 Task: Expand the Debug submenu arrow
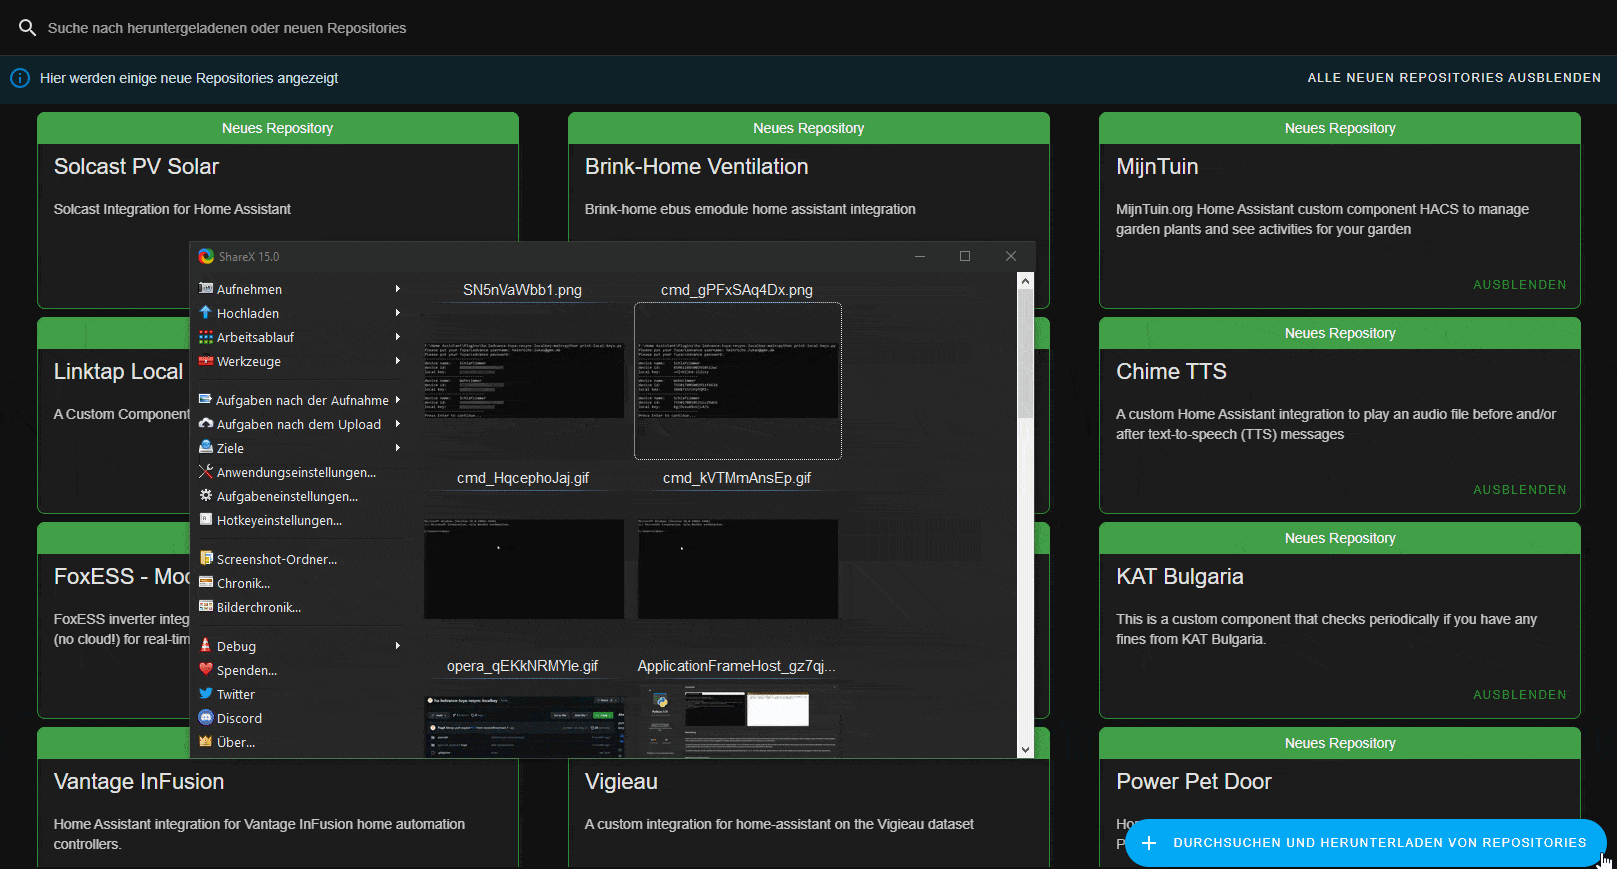(398, 646)
